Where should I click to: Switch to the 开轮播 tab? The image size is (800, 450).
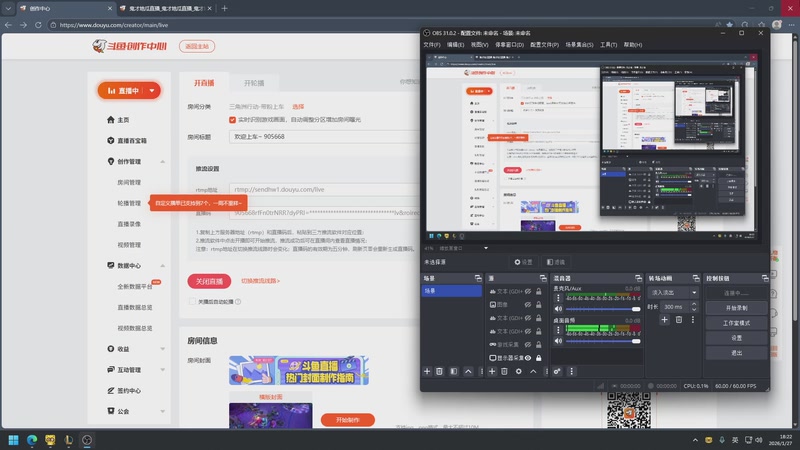[x=254, y=83]
